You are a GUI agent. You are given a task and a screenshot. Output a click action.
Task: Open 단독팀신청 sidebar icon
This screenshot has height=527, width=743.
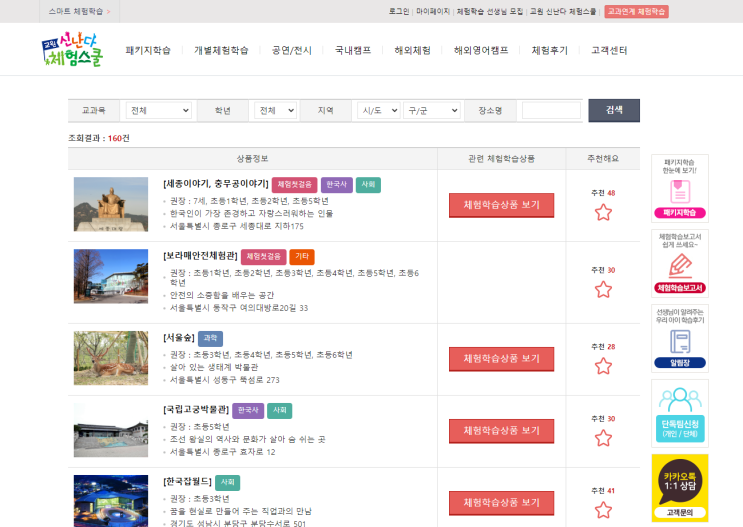(x=680, y=413)
